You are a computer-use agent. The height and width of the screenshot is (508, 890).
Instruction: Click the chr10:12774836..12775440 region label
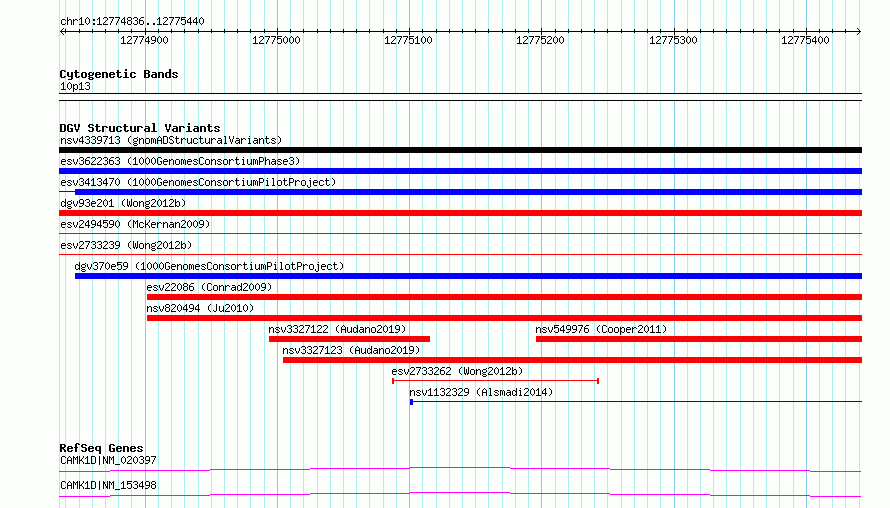coord(132,21)
